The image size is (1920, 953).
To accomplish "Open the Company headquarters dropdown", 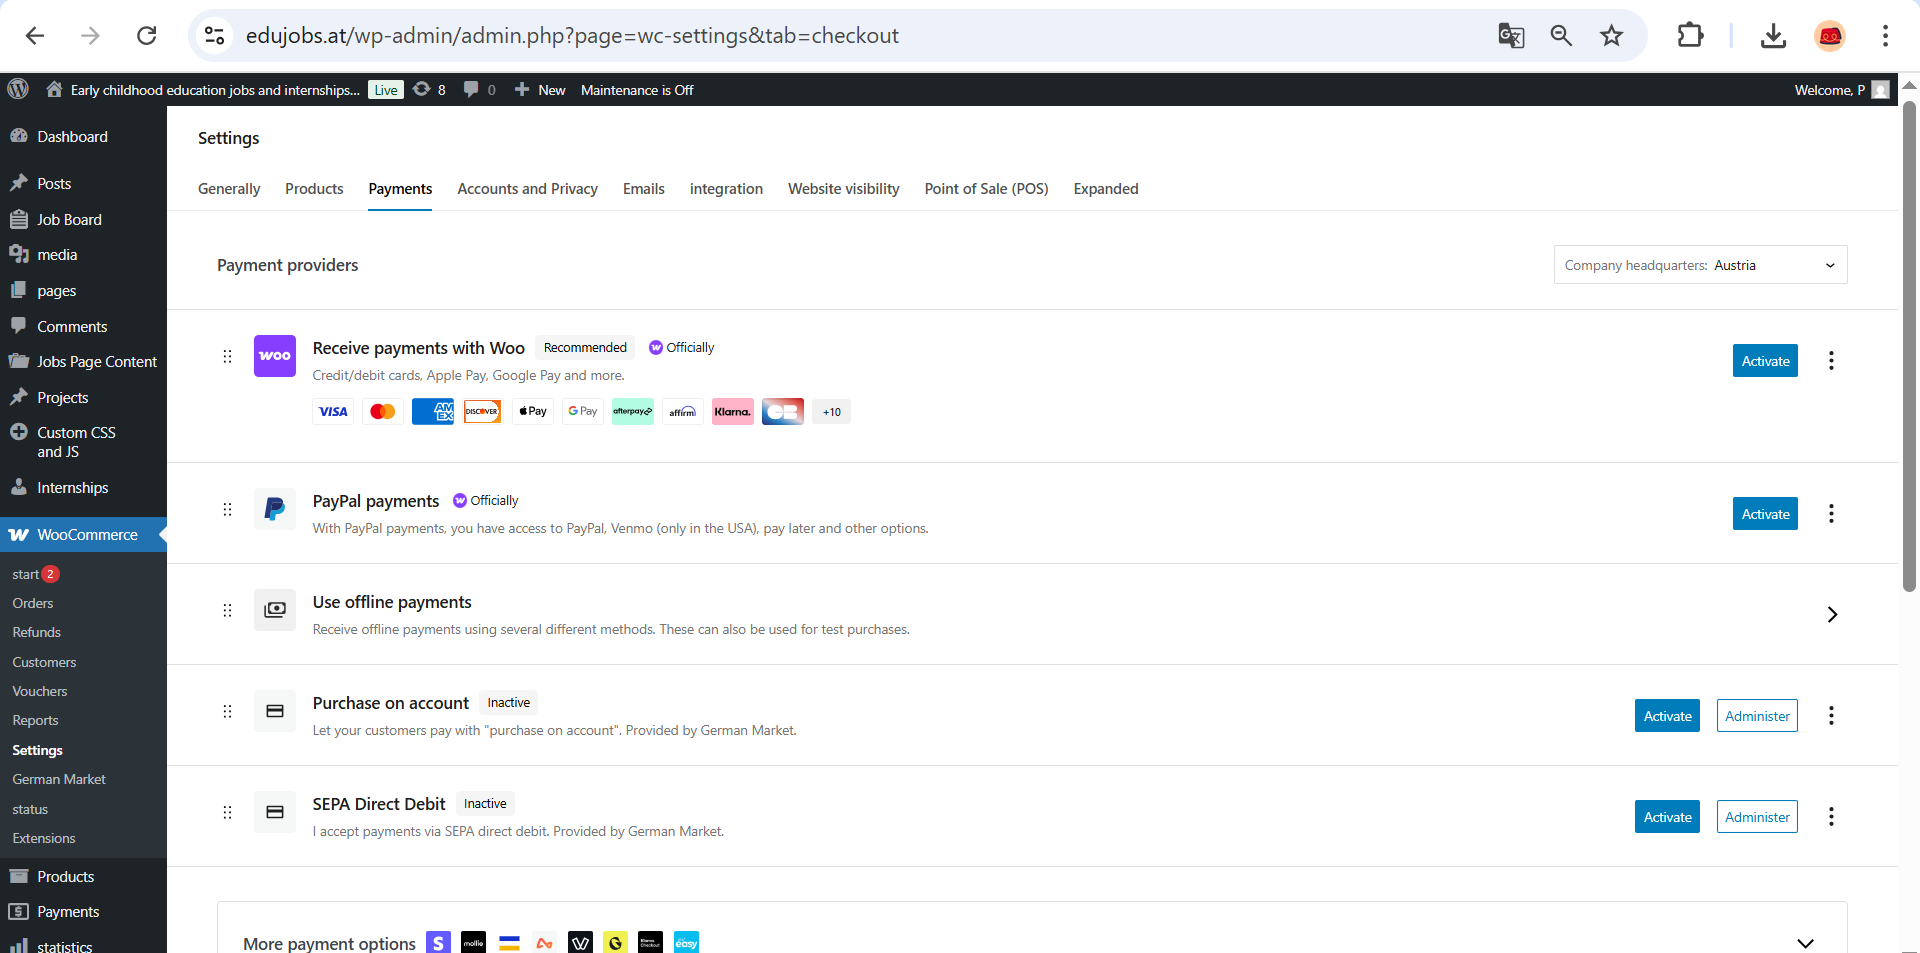I will point(1700,265).
